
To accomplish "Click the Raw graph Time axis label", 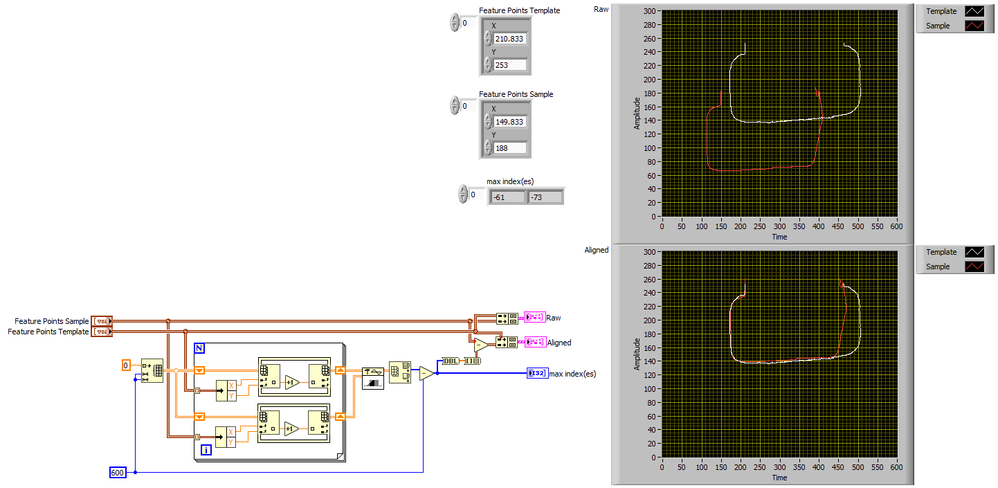I will click(x=780, y=237).
